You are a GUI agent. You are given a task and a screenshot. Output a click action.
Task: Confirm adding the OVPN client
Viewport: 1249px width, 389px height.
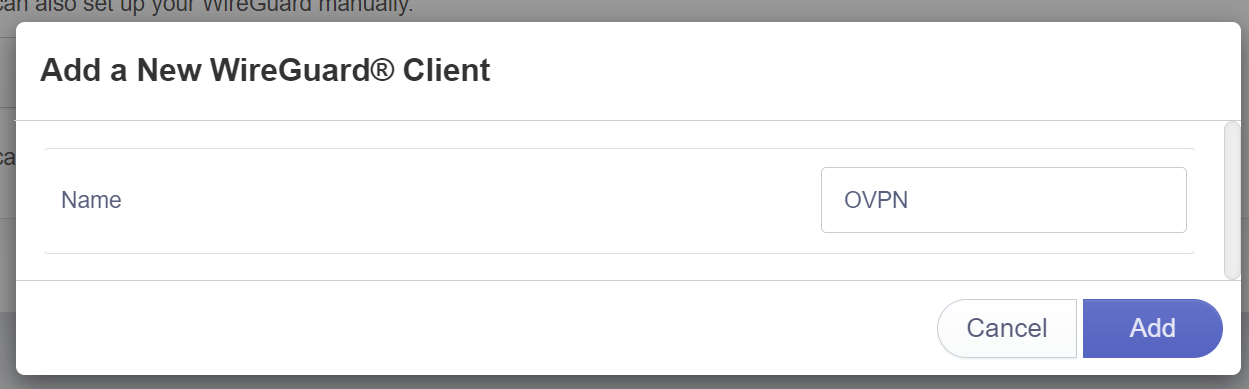(1152, 328)
